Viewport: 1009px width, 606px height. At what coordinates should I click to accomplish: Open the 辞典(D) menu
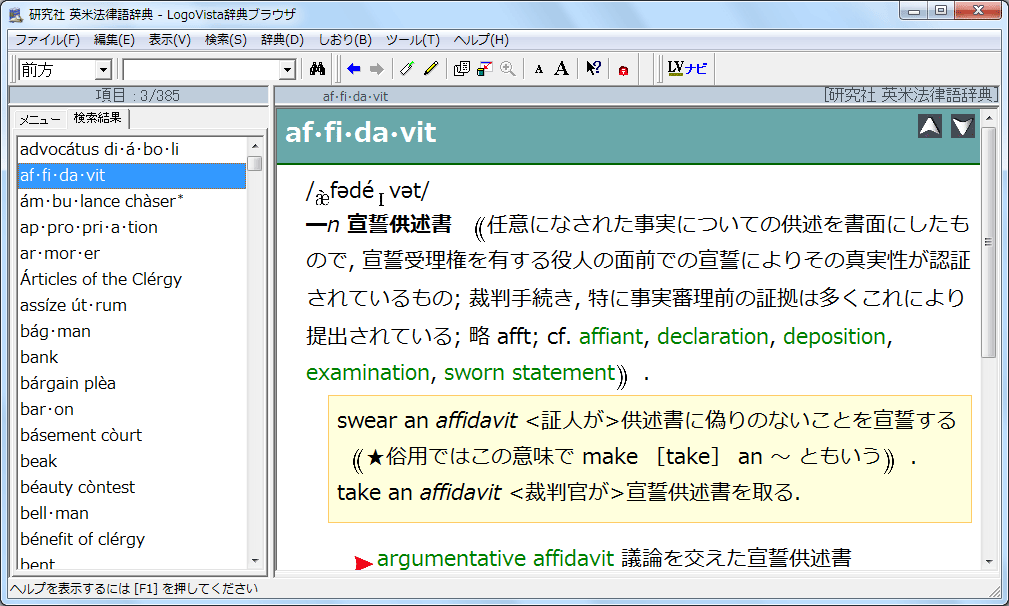tap(282, 40)
